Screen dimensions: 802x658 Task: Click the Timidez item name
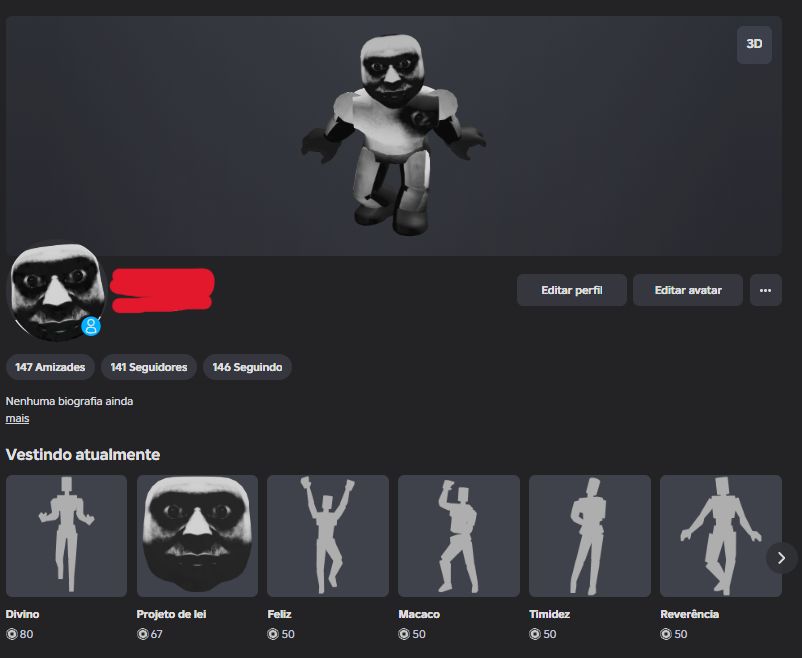tap(549, 614)
